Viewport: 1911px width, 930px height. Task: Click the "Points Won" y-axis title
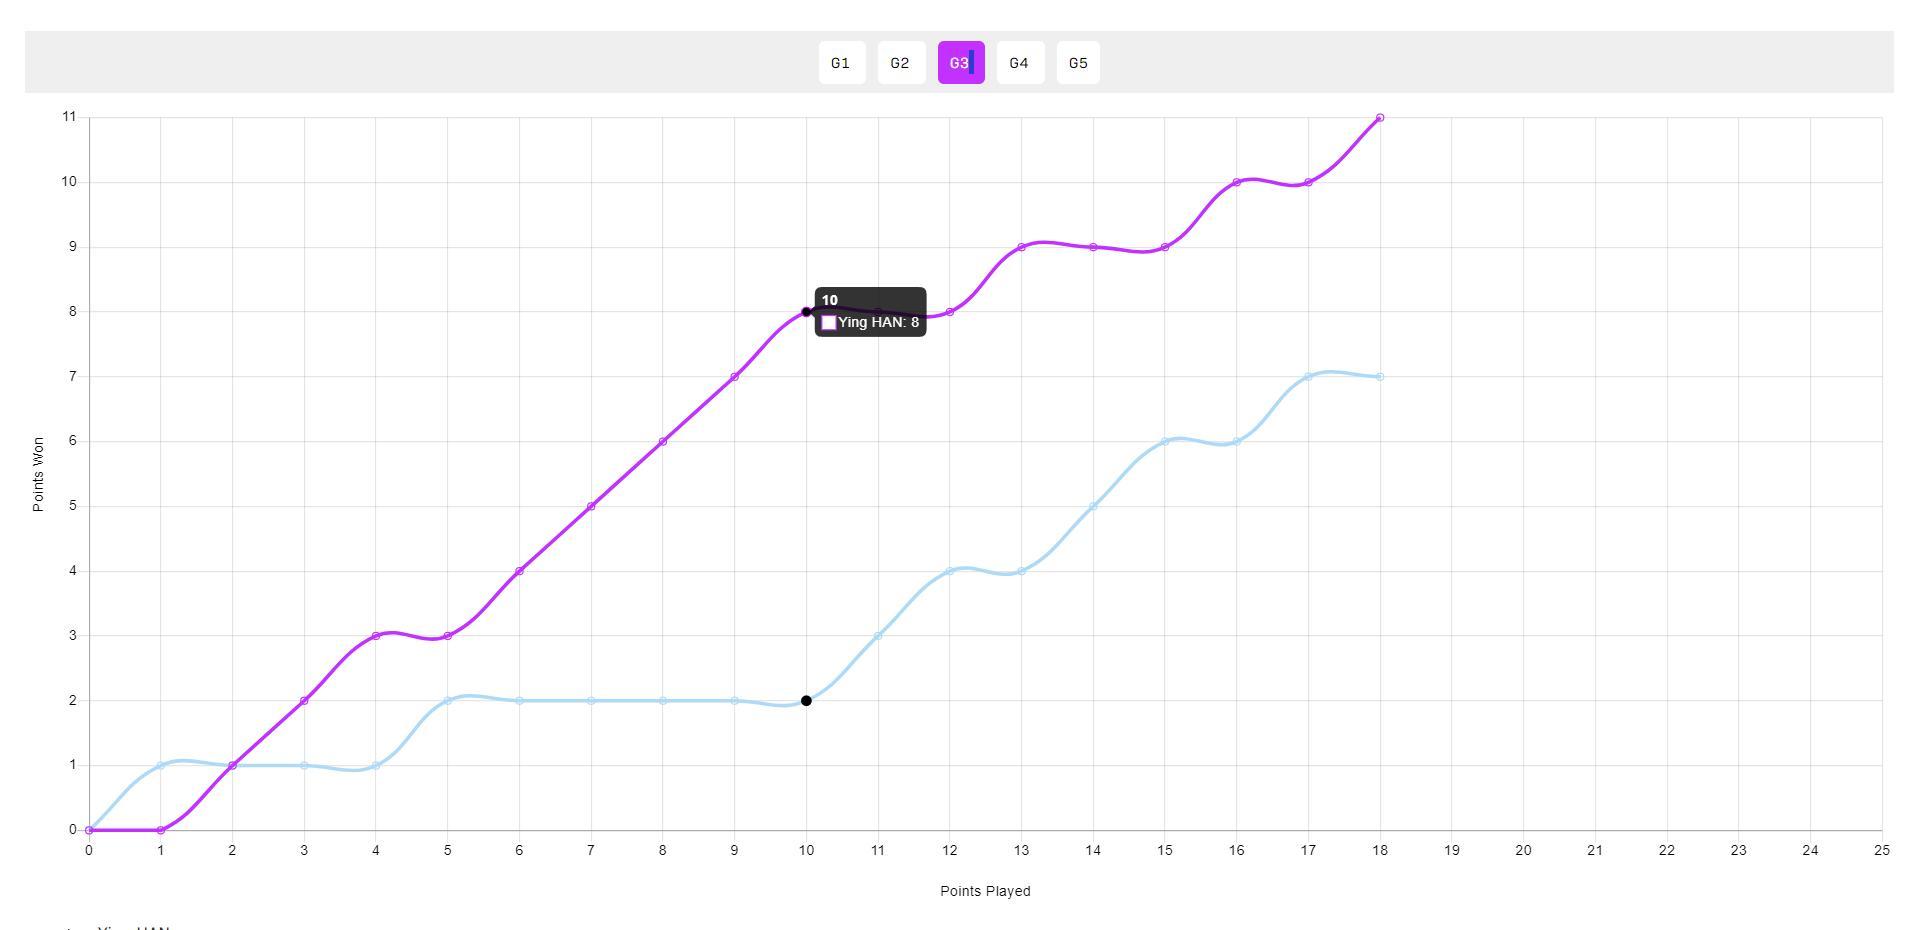[38, 474]
